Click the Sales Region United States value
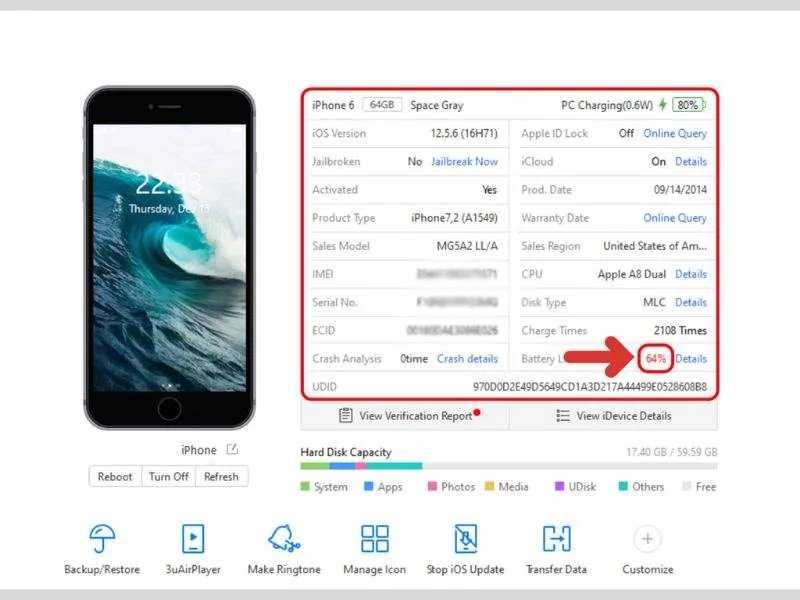 coord(655,246)
